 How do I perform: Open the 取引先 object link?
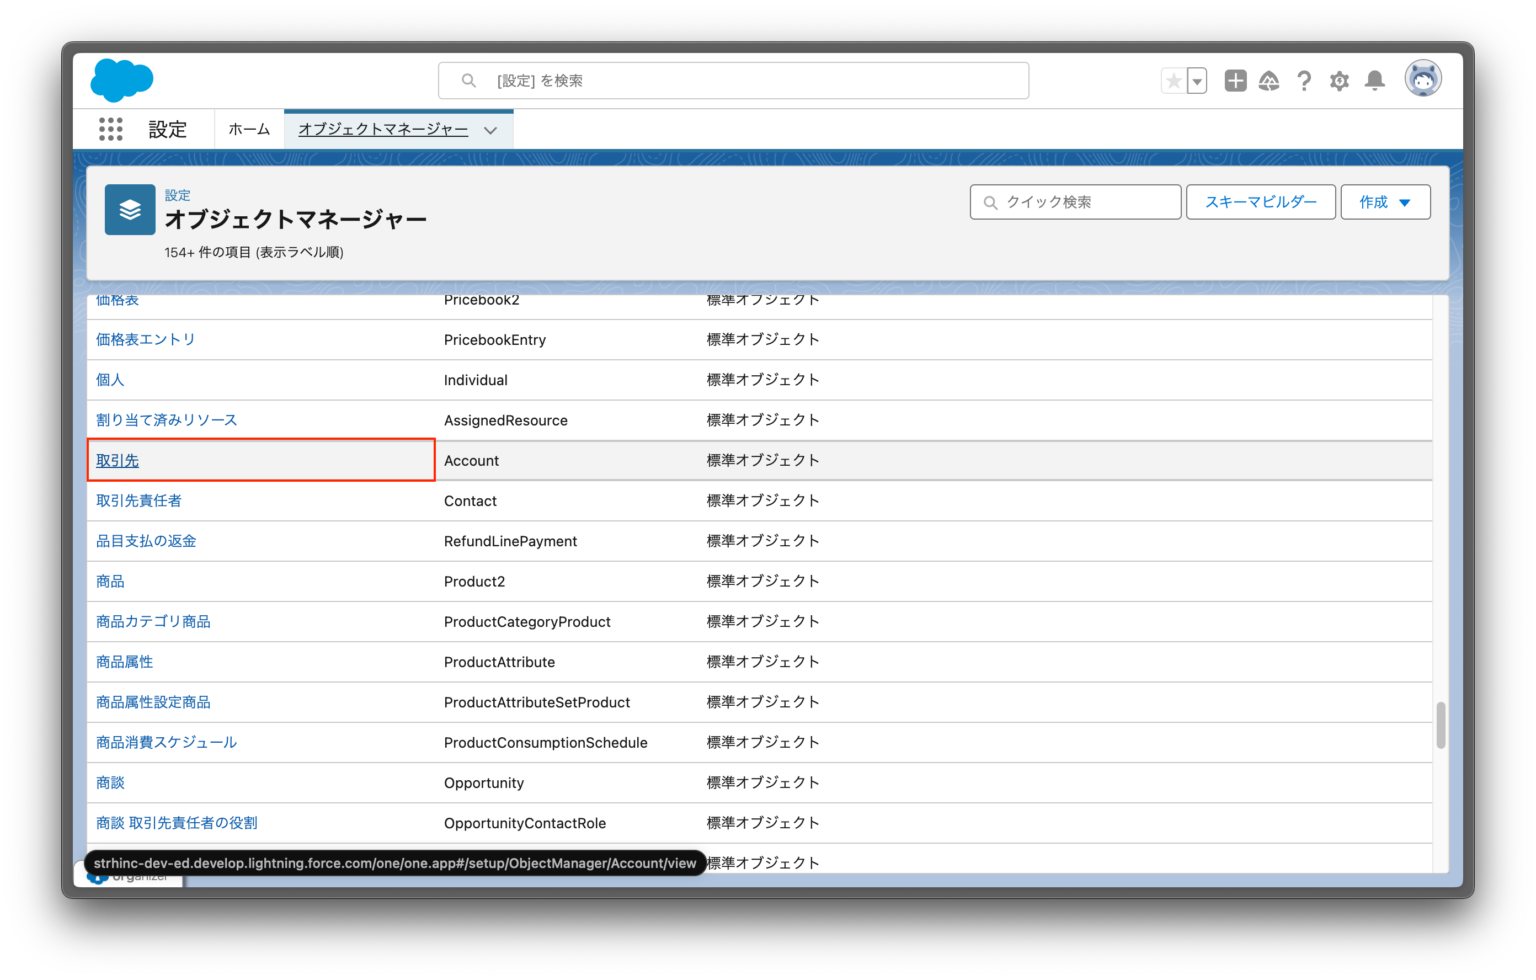[117, 461]
